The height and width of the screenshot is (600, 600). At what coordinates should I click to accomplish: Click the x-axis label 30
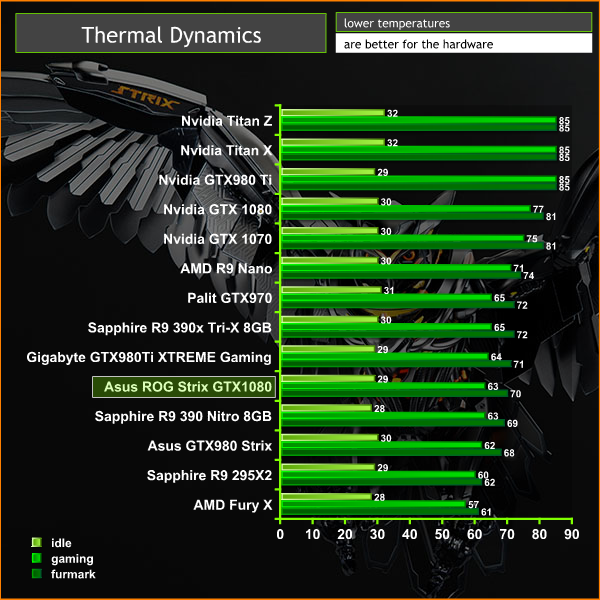[x=377, y=534]
